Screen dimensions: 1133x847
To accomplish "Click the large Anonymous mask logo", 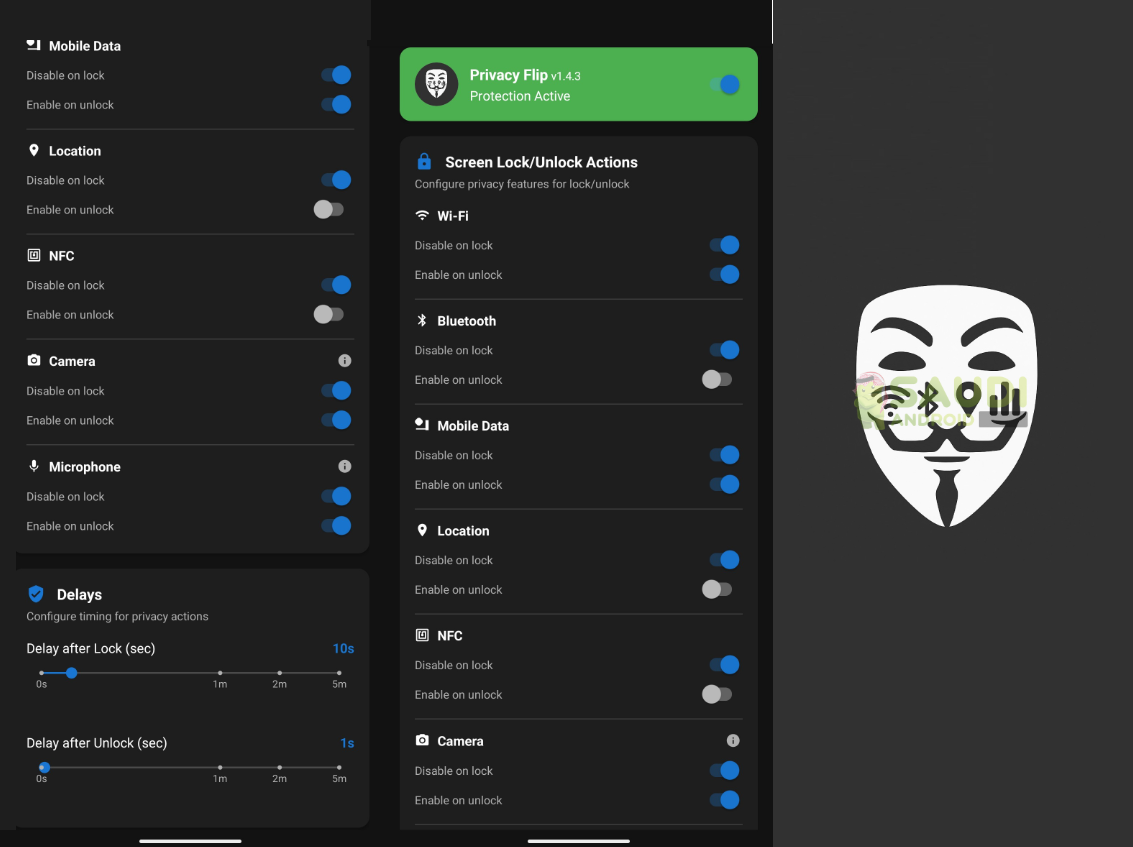I will click(x=946, y=405).
